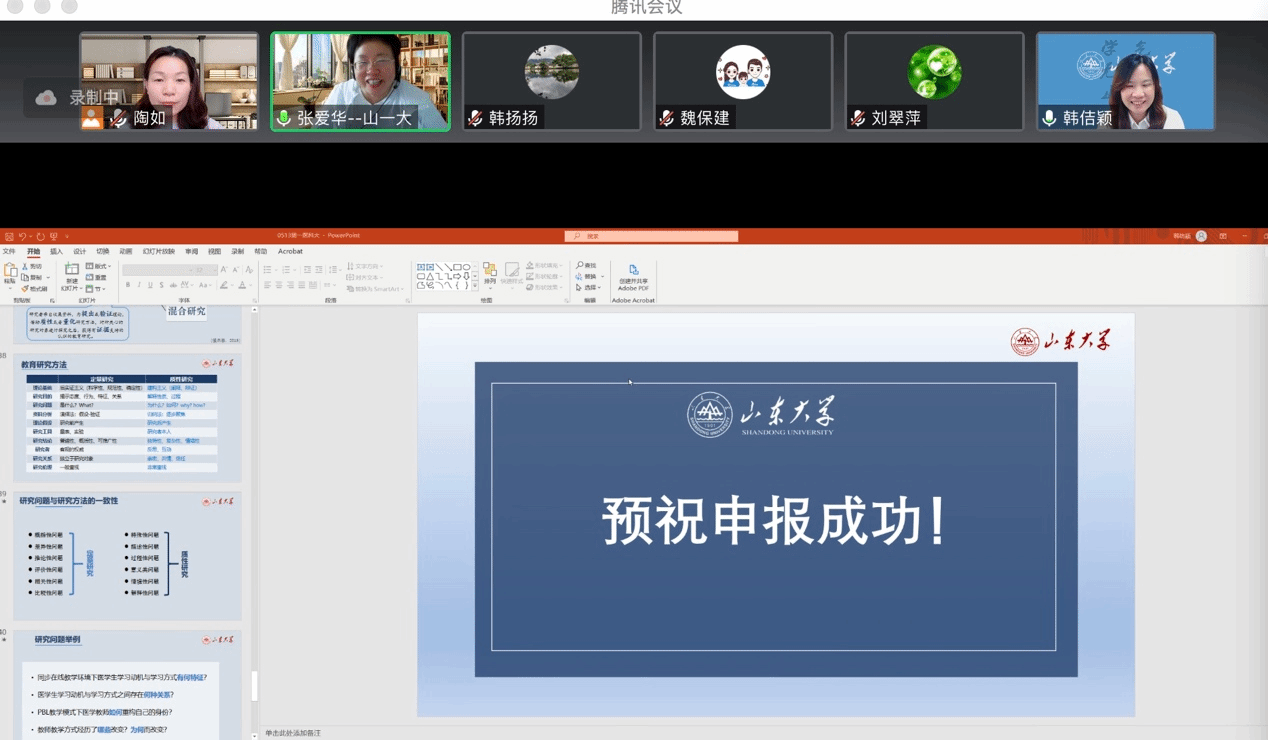Click the Replace (替换) button

[x=588, y=277]
